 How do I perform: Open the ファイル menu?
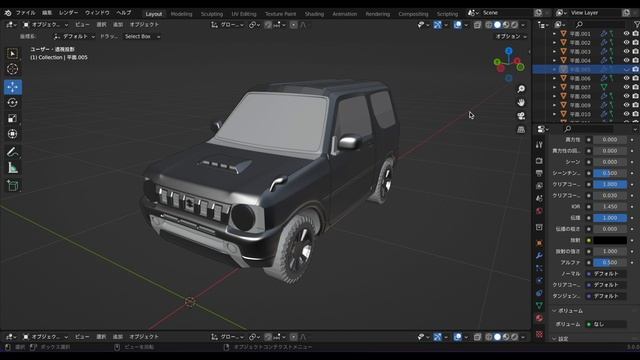[x=25, y=13]
